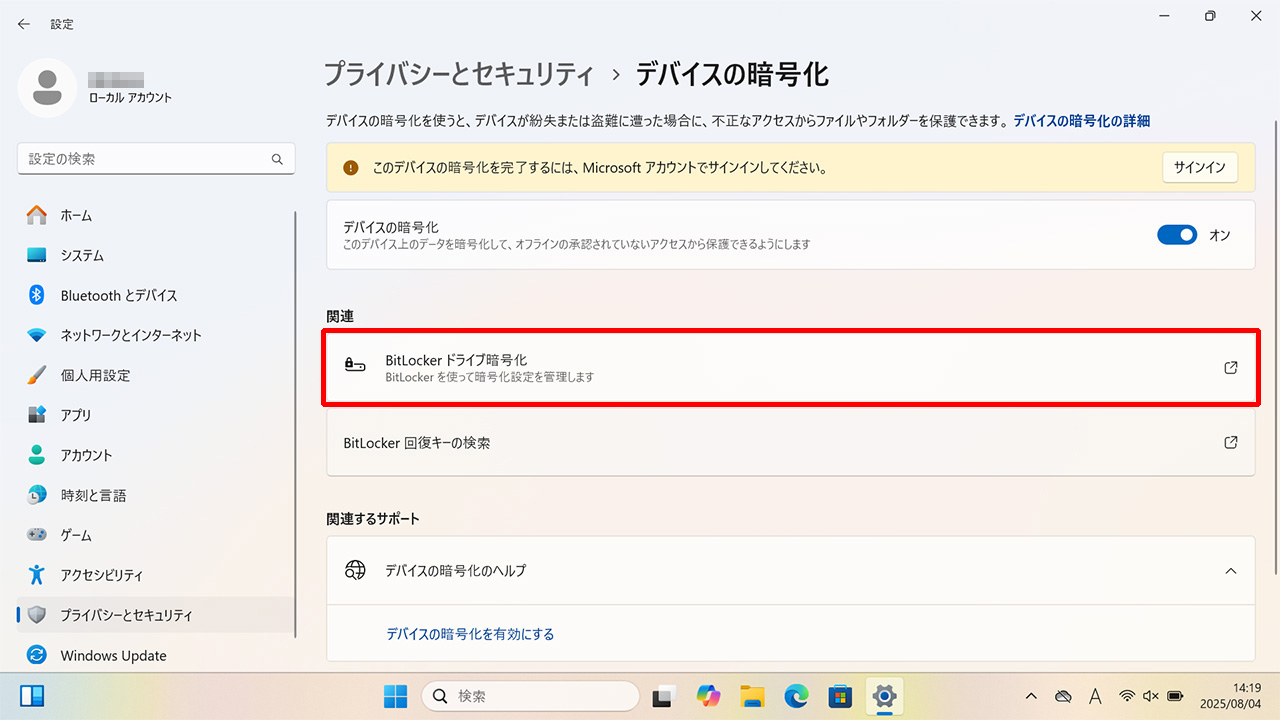Screen dimensions: 1280x720
Task: Click the warning icon in the yellow sign-in banner
Action: [x=350, y=168]
